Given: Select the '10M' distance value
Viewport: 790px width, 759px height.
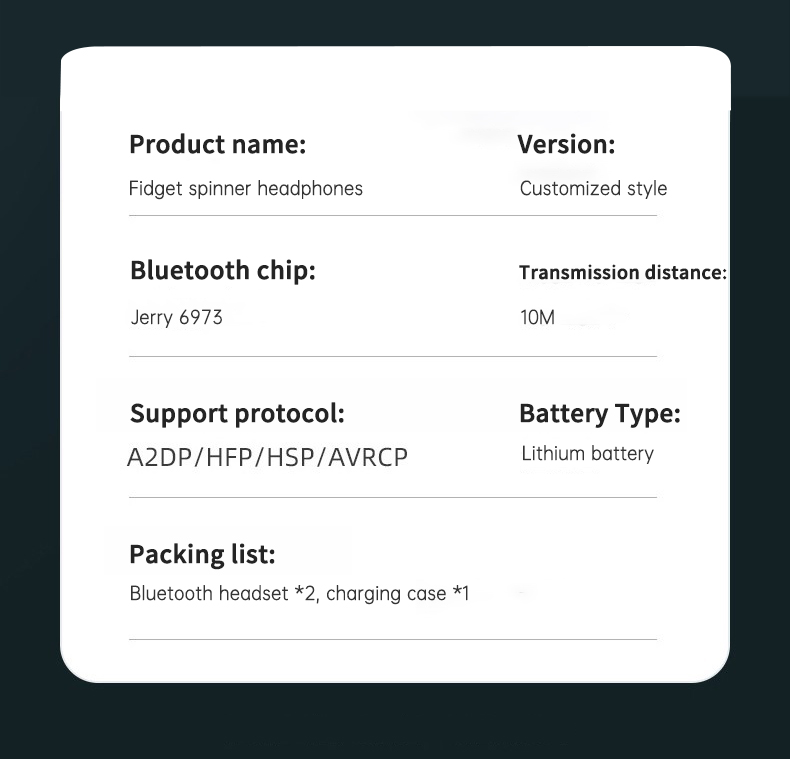Looking at the screenshot, I should coord(537,318).
